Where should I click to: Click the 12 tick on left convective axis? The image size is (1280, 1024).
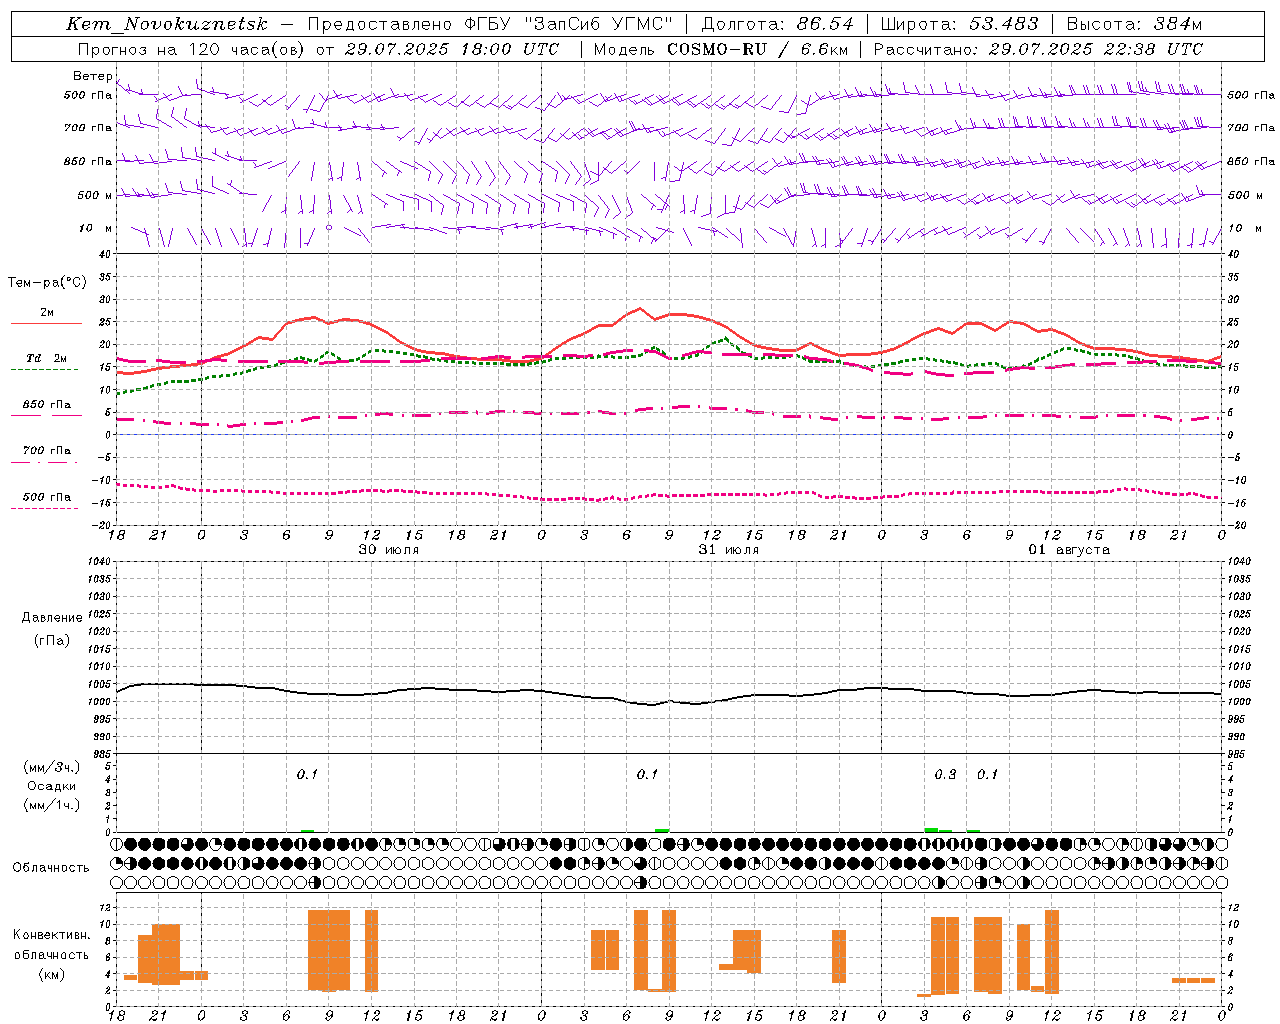tap(104, 907)
